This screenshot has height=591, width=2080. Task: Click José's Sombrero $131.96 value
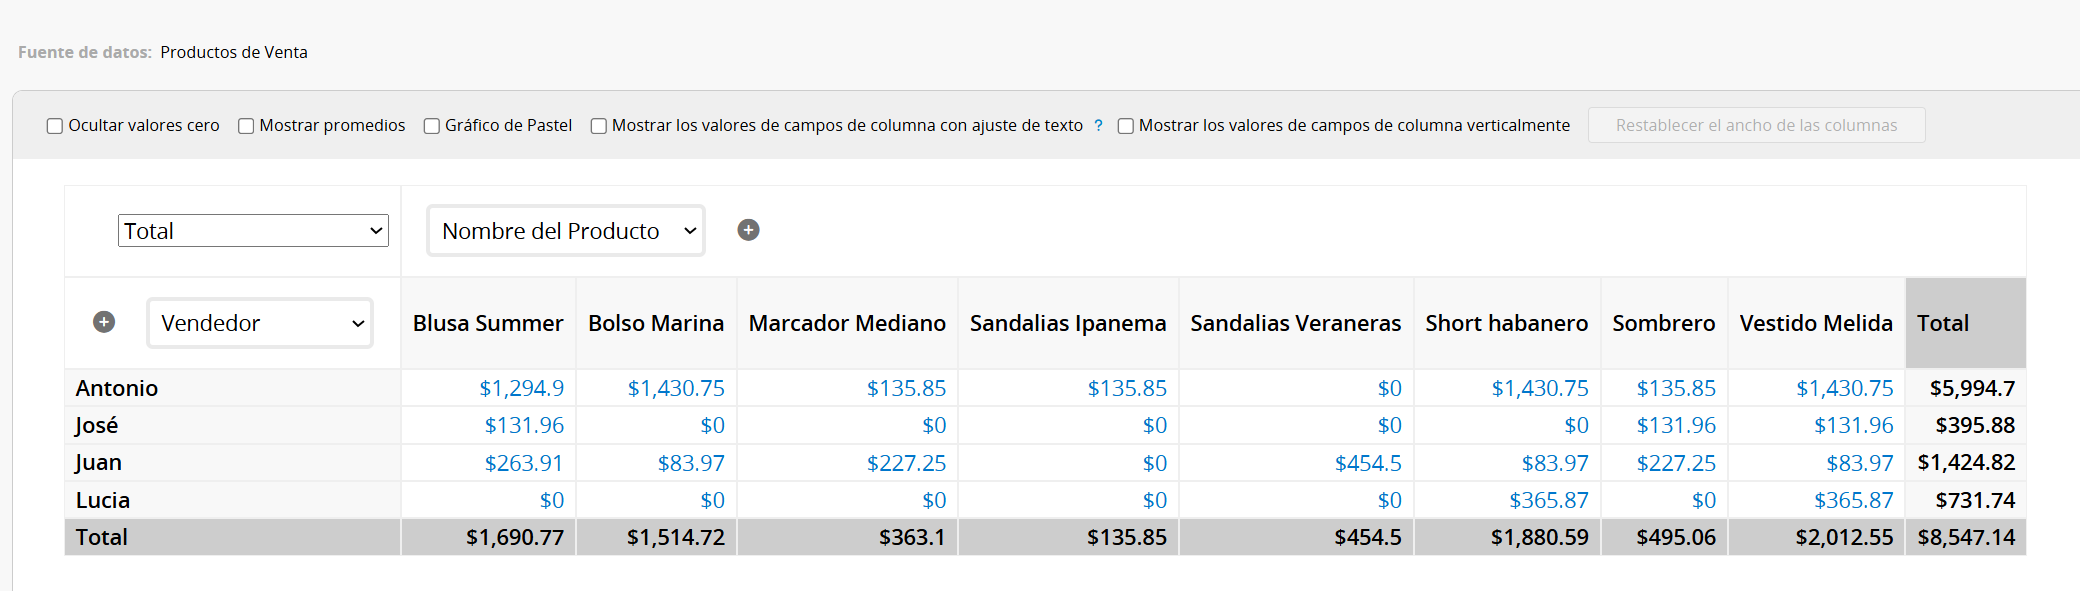tap(1675, 425)
